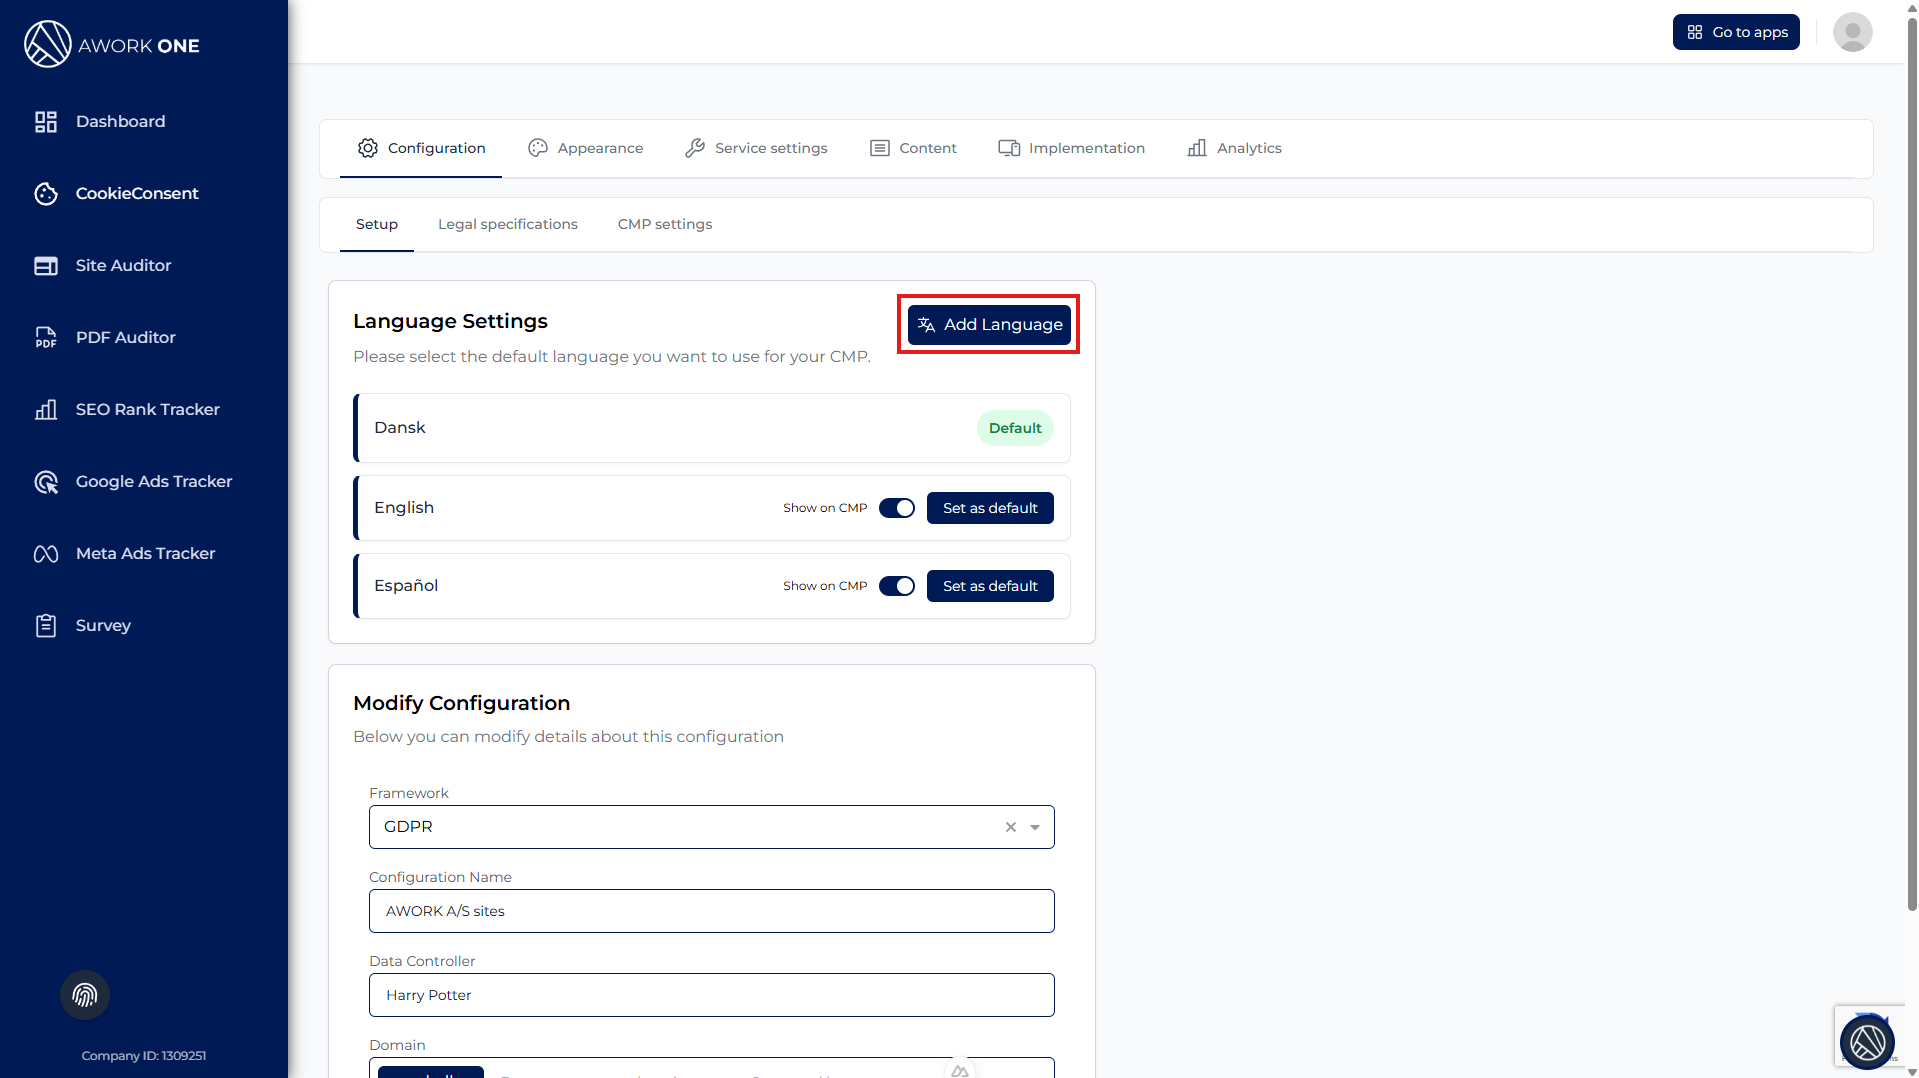The width and height of the screenshot is (1919, 1078).
Task: Click the Configuration Name input field
Action: point(711,911)
